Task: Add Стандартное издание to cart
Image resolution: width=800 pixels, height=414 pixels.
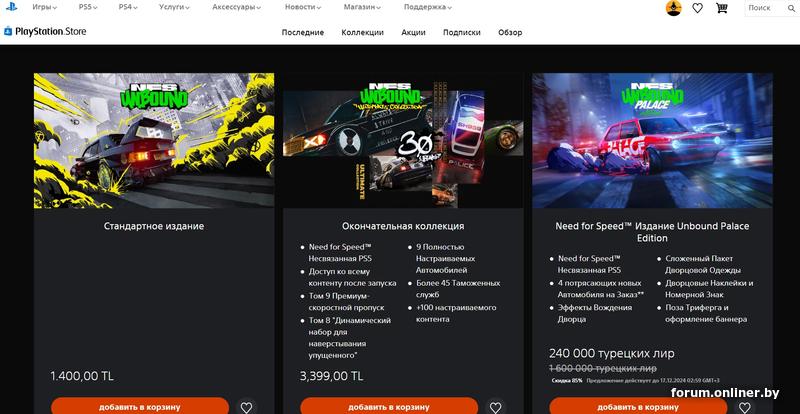Action: (140, 406)
